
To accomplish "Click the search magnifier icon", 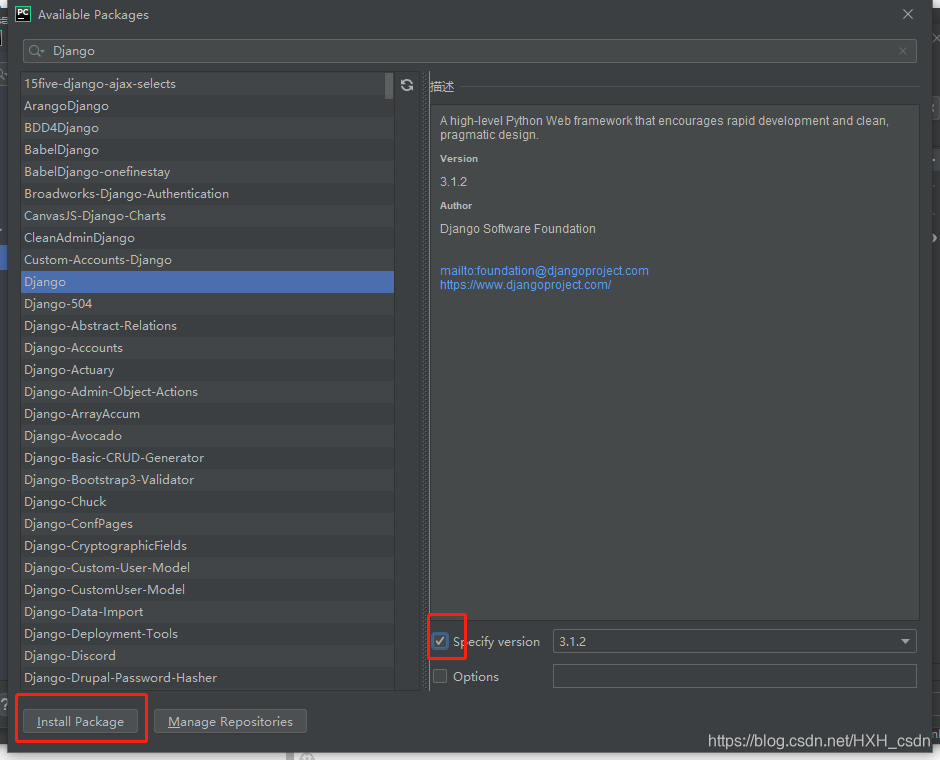I will (x=37, y=51).
